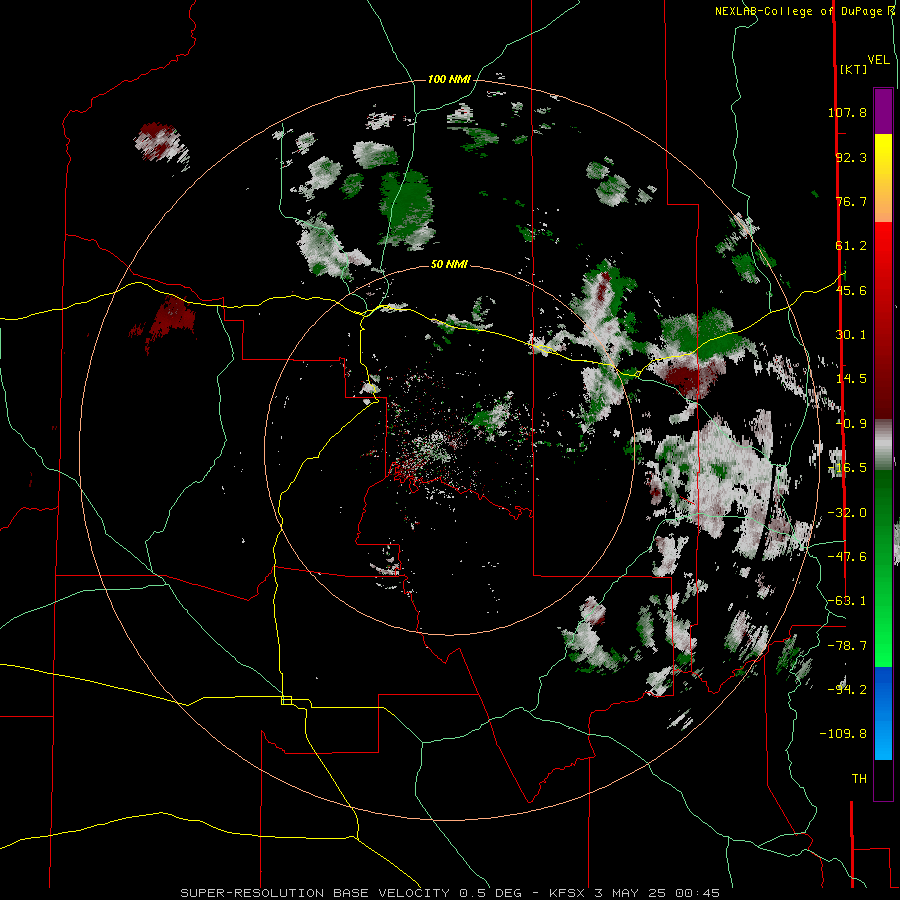
Task: Click the 107.8 legend value
Action: click(847, 112)
